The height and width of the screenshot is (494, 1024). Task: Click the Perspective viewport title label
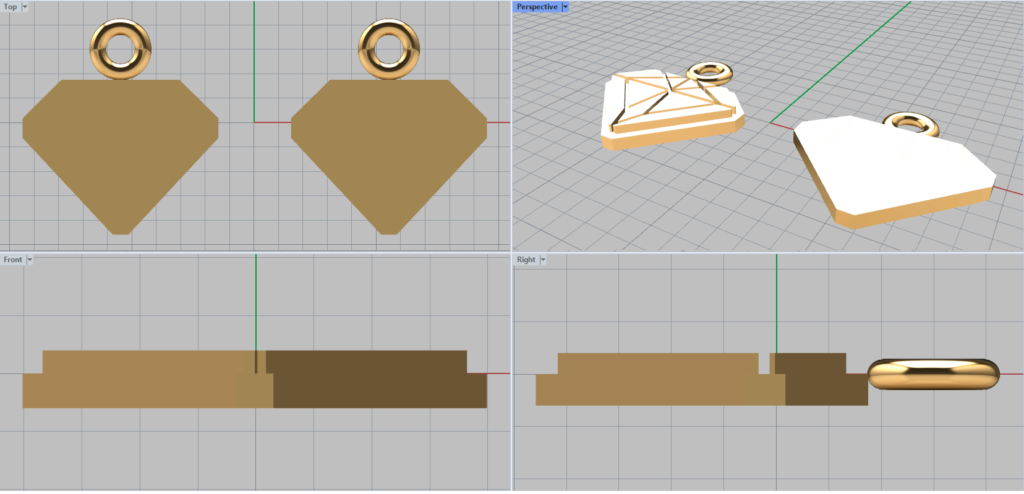pyautogui.click(x=537, y=6)
